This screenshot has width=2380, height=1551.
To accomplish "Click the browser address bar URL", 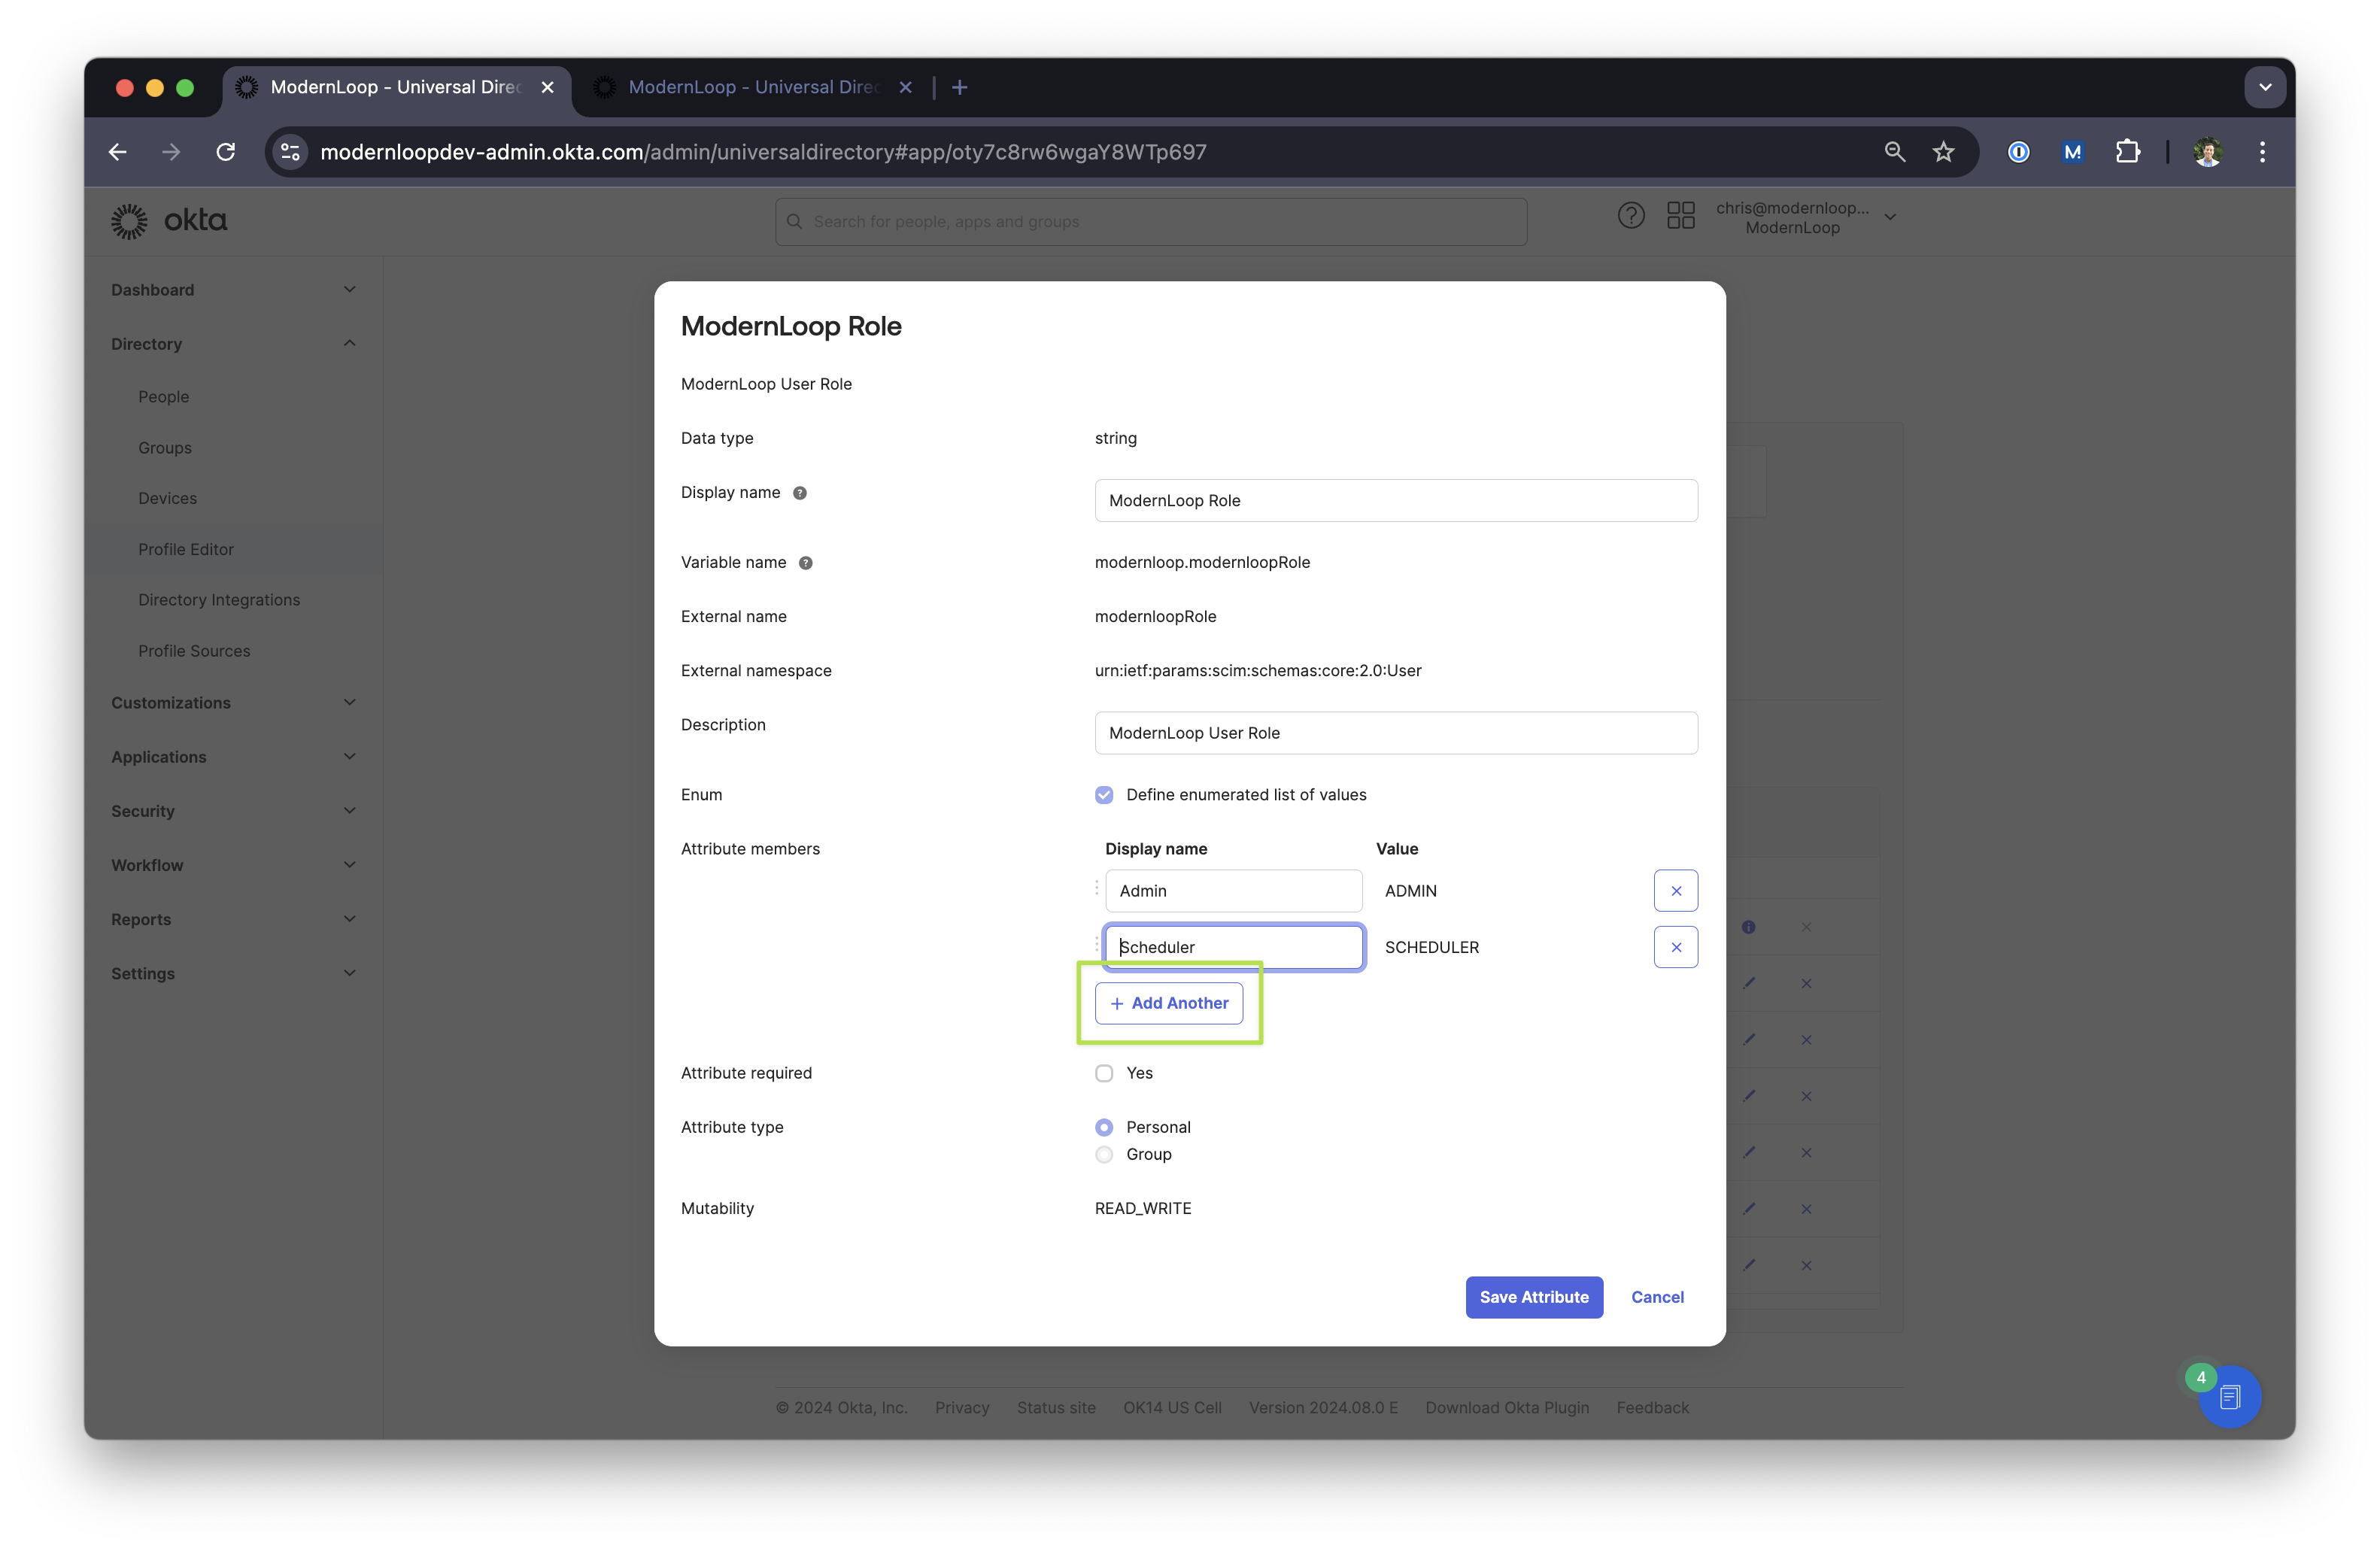I will (763, 152).
